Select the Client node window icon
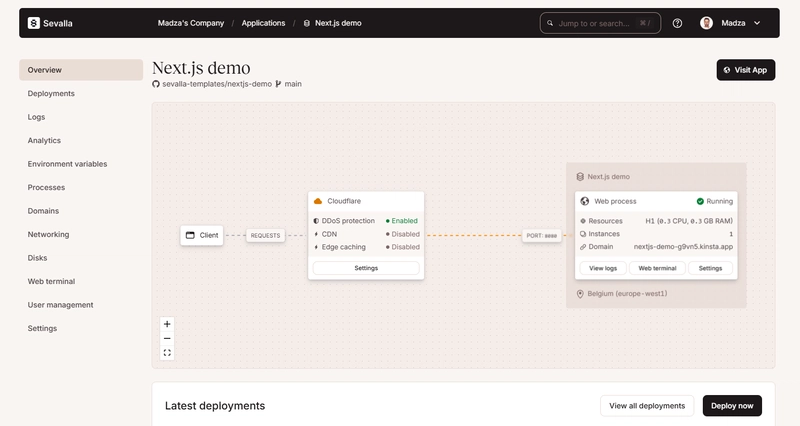This screenshot has width=800, height=426. pos(190,235)
